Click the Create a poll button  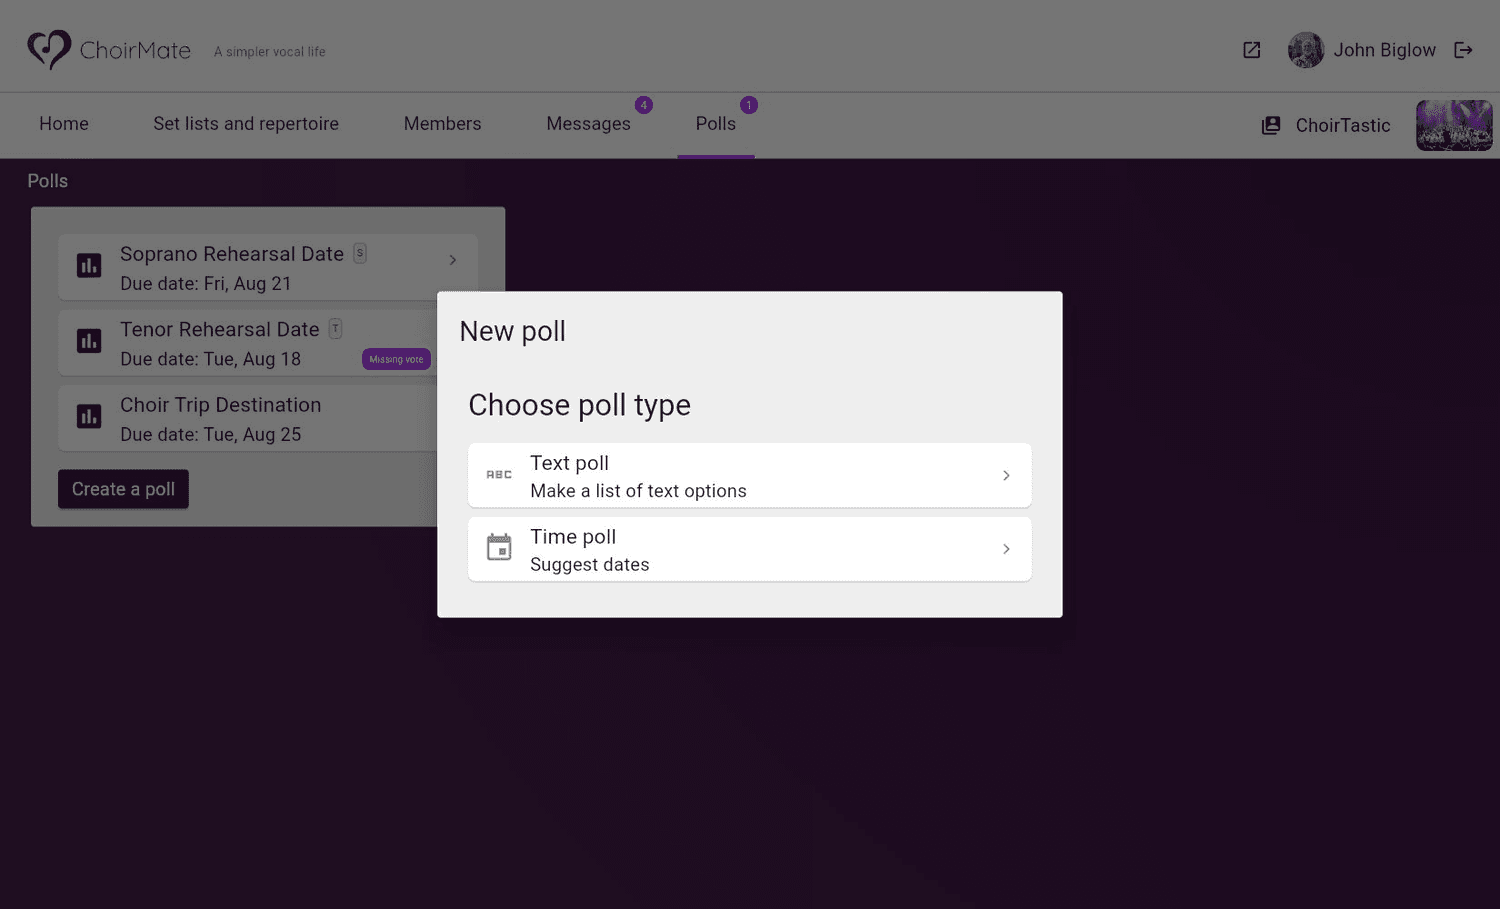123,489
